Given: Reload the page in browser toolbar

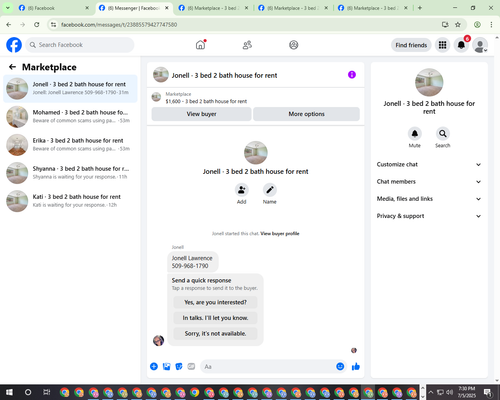Looking at the screenshot, I should pos(37,24).
